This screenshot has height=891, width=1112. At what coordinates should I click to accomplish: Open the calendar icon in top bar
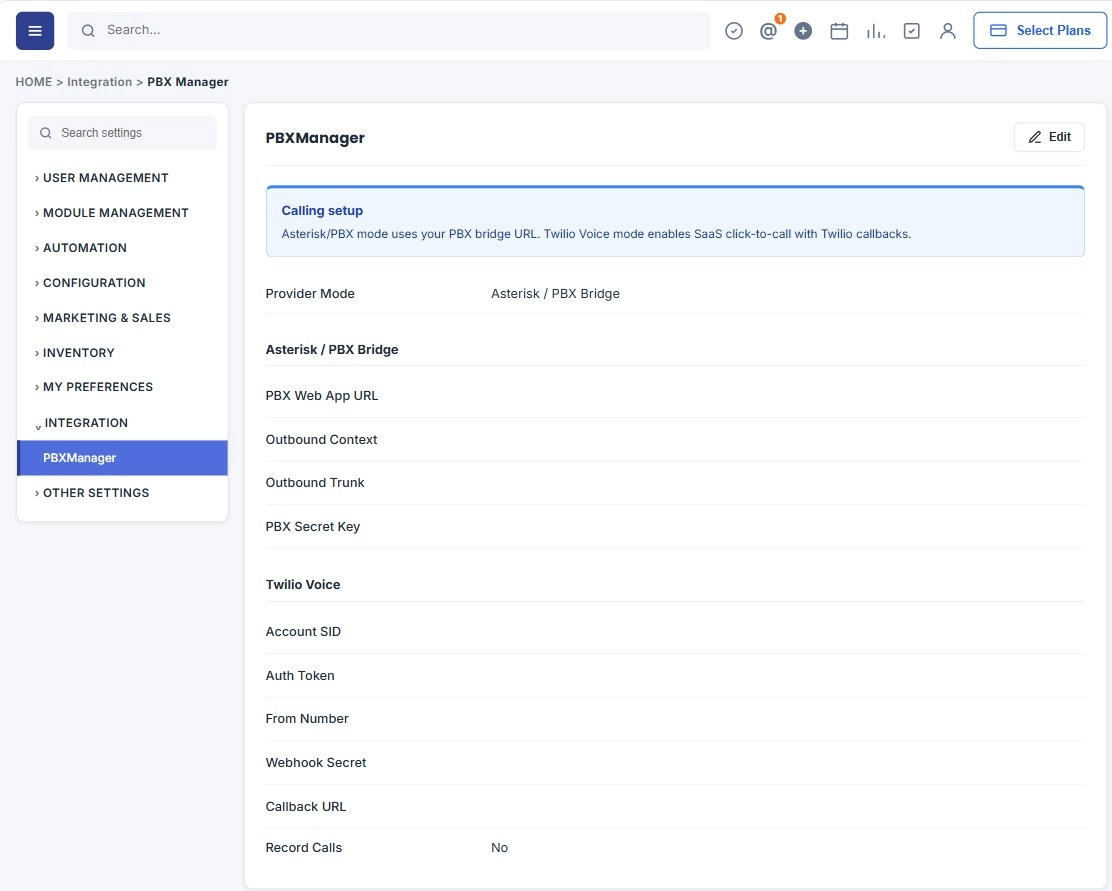(x=839, y=31)
